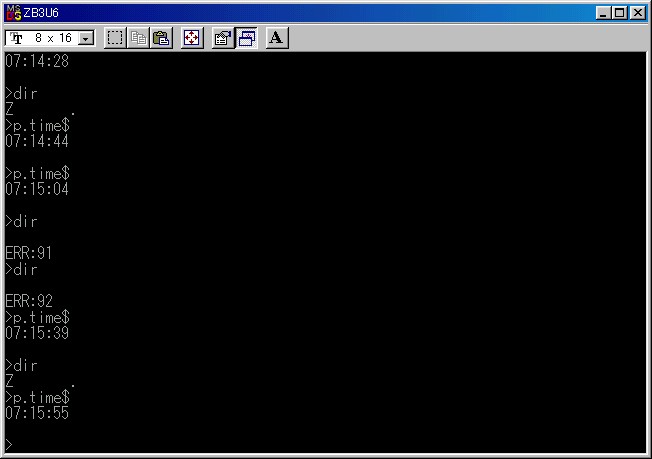Minimize the ZB3U6 window

click(603, 13)
